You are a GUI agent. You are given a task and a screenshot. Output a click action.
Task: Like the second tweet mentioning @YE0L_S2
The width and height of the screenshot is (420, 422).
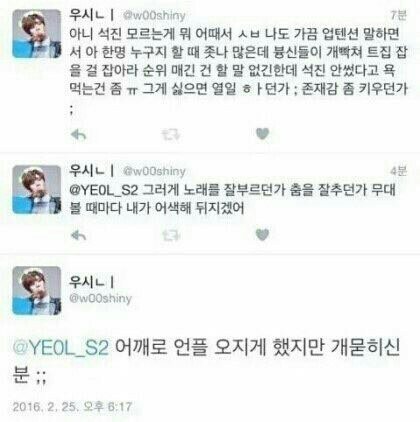pyautogui.click(x=262, y=235)
